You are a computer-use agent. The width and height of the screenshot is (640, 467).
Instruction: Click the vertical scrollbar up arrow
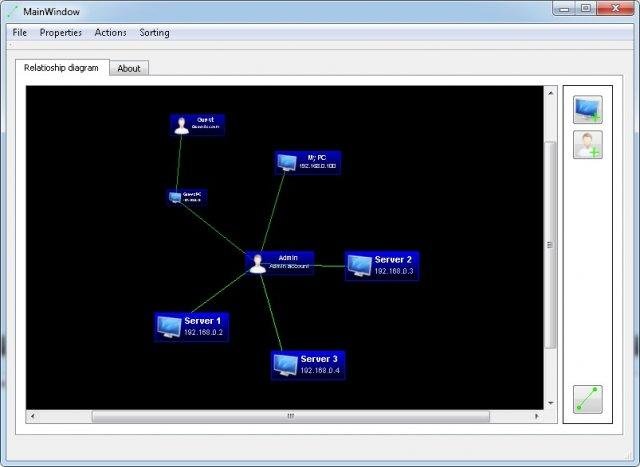pos(550,93)
